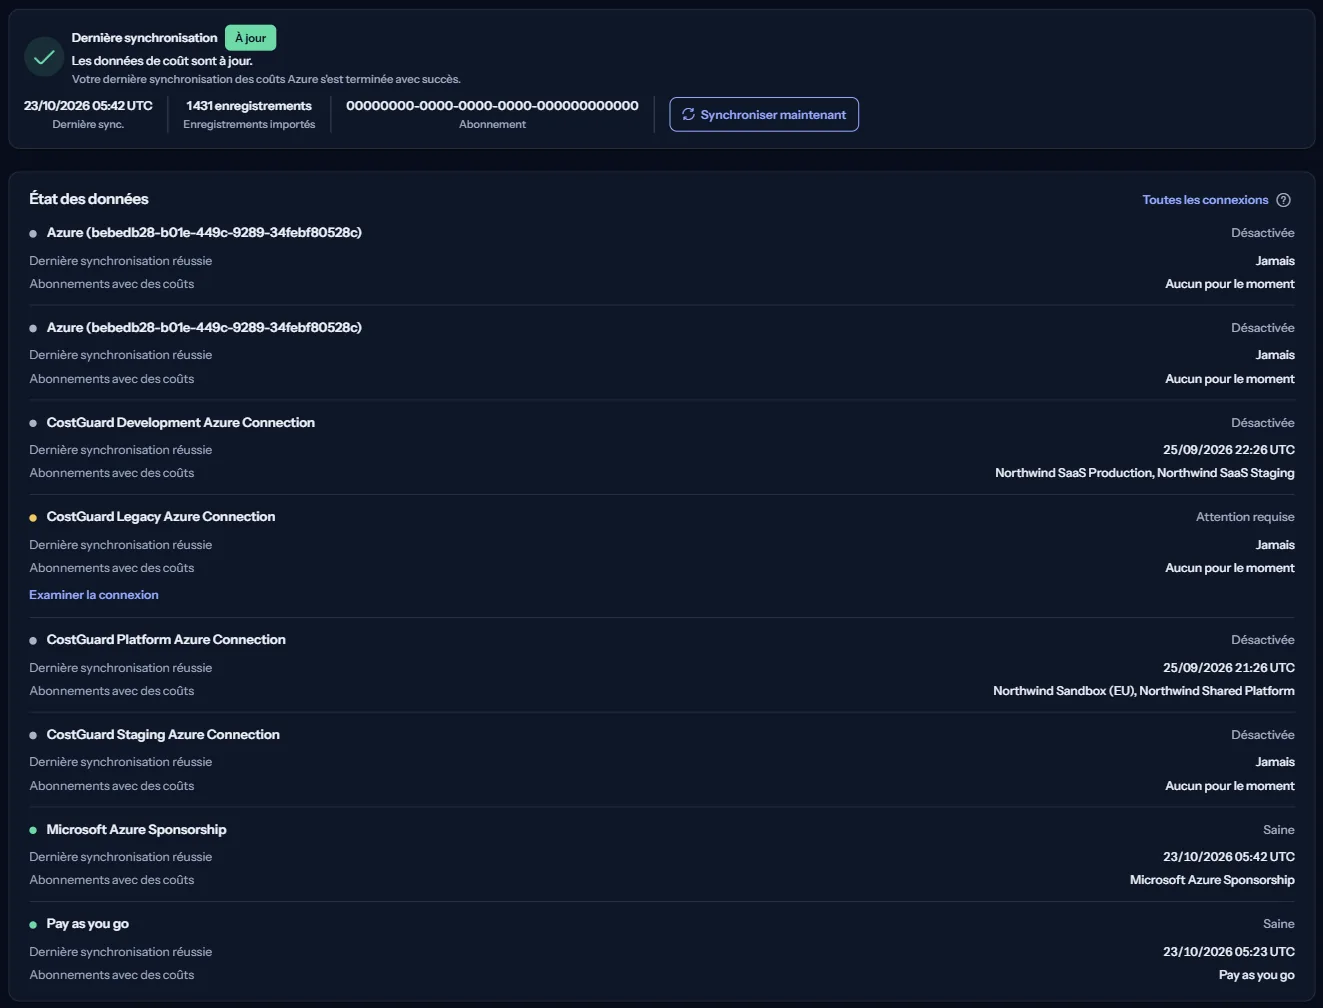The width and height of the screenshot is (1323, 1008).
Task: Select the 00000000-0000-0000-0000-000000000000 subscription ID
Action: tap(492, 106)
